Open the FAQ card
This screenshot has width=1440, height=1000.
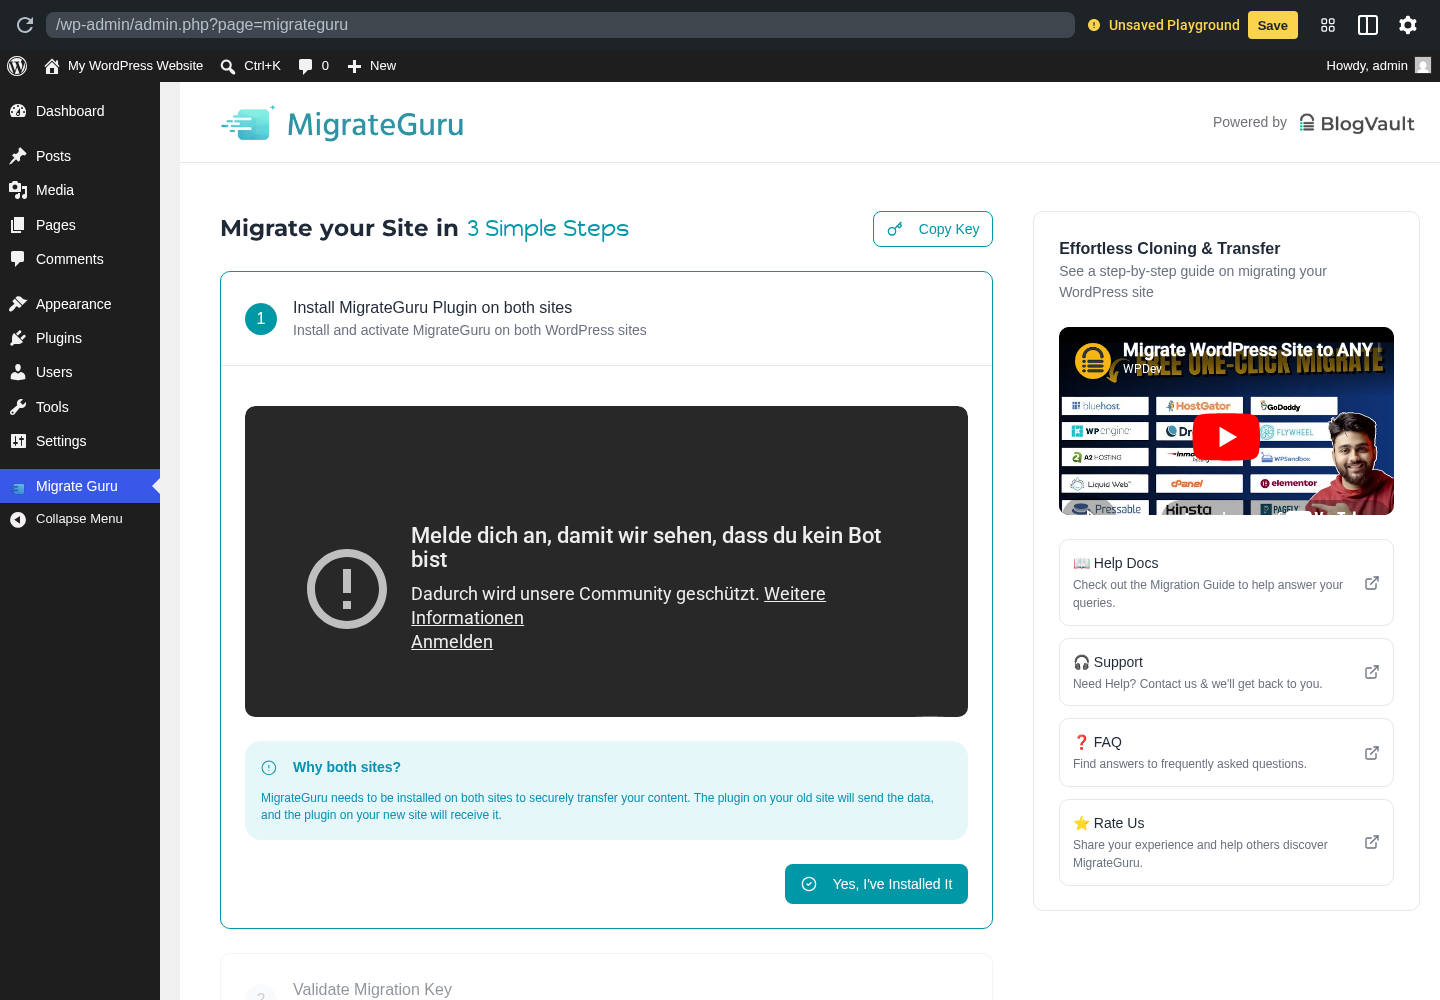[x=1226, y=753]
